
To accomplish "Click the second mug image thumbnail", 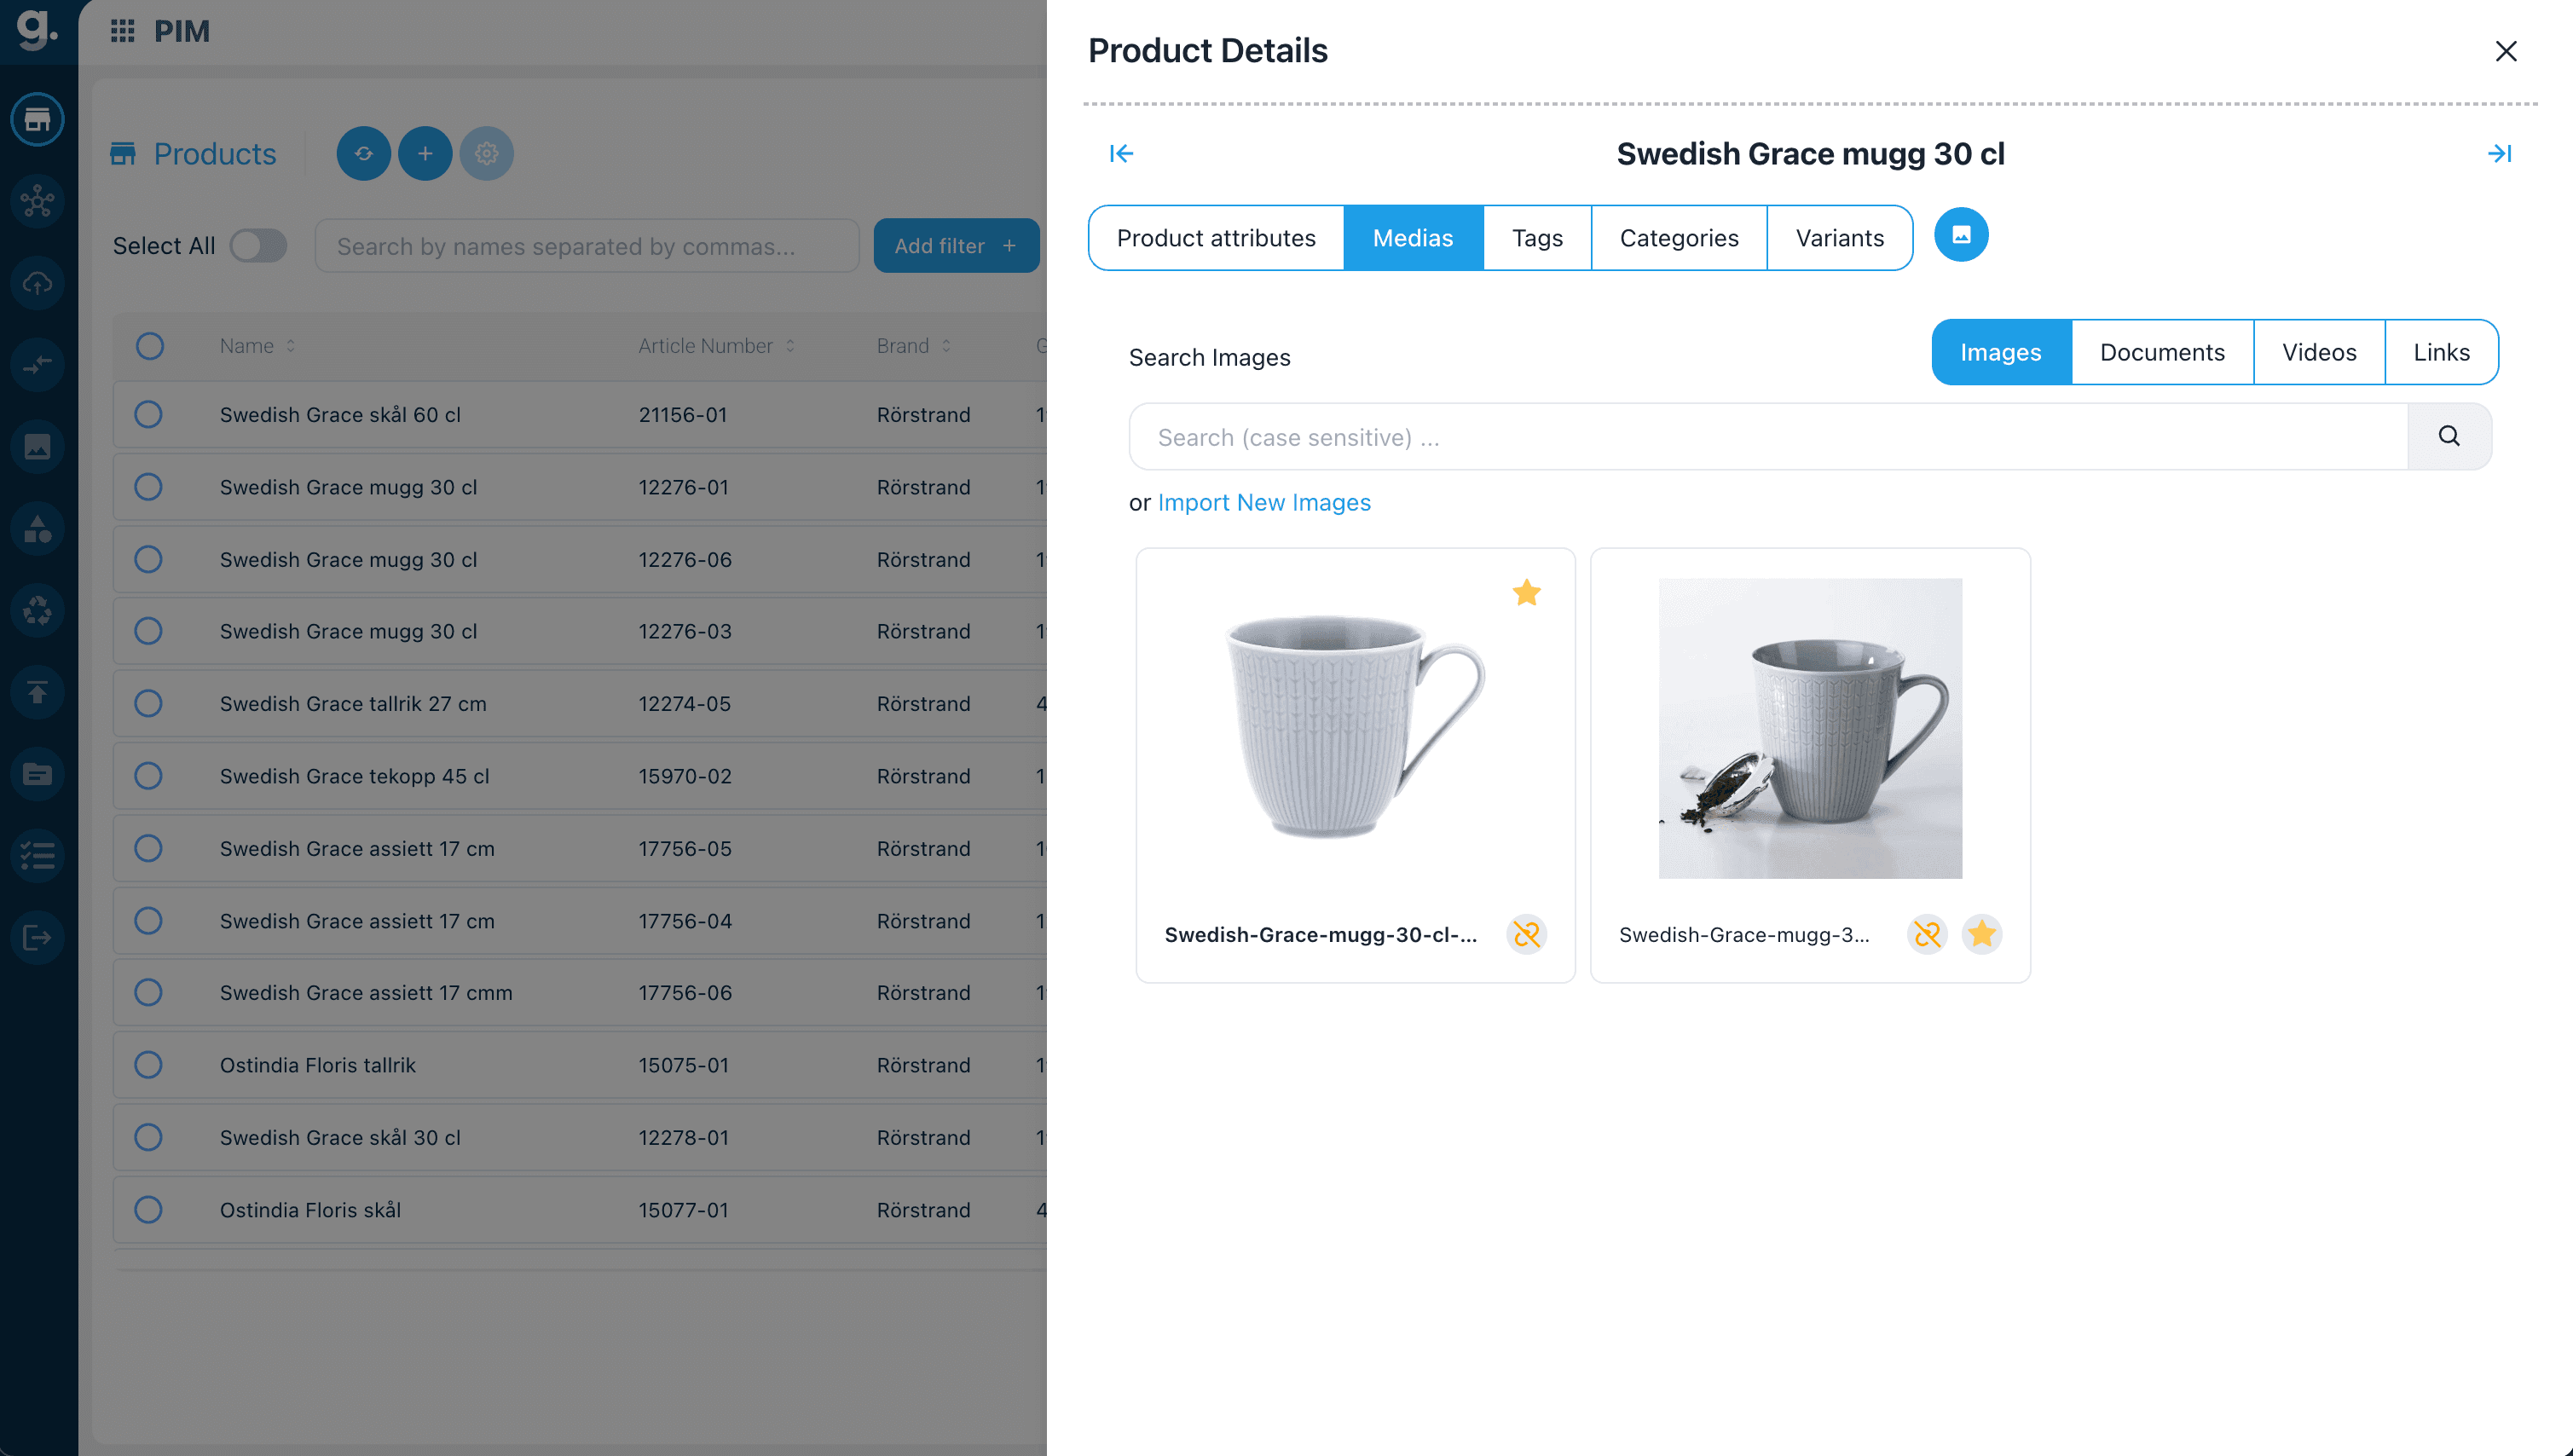I will (1809, 728).
